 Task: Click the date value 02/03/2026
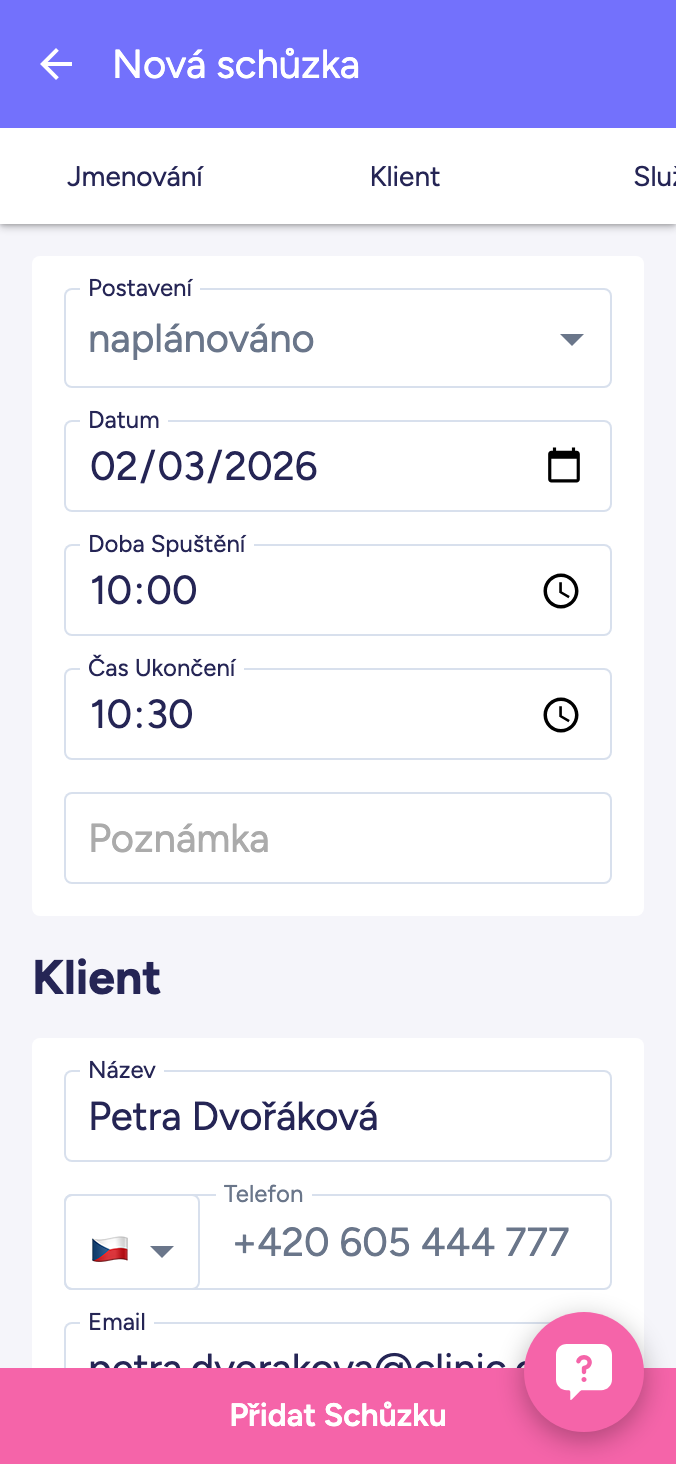click(204, 467)
